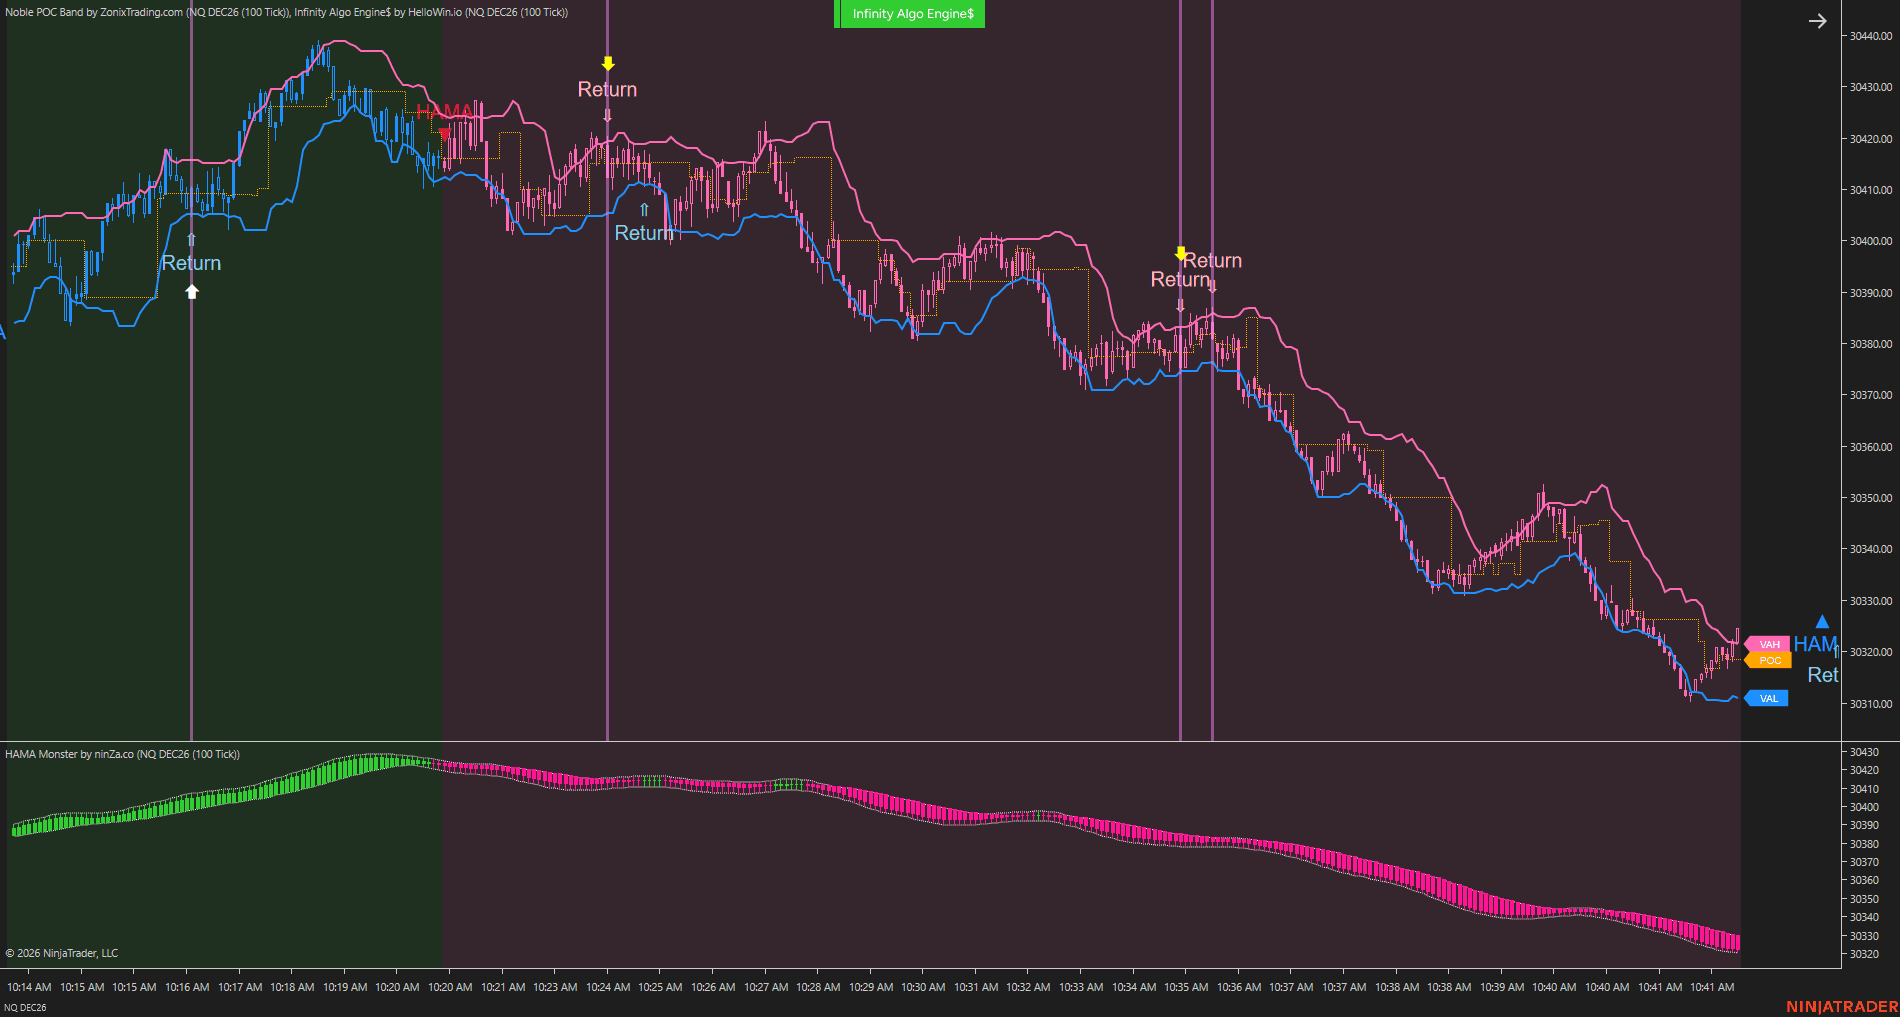Click the pink Return label near 10:24 AM
The image size is (1900, 1017).
(x=607, y=89)
